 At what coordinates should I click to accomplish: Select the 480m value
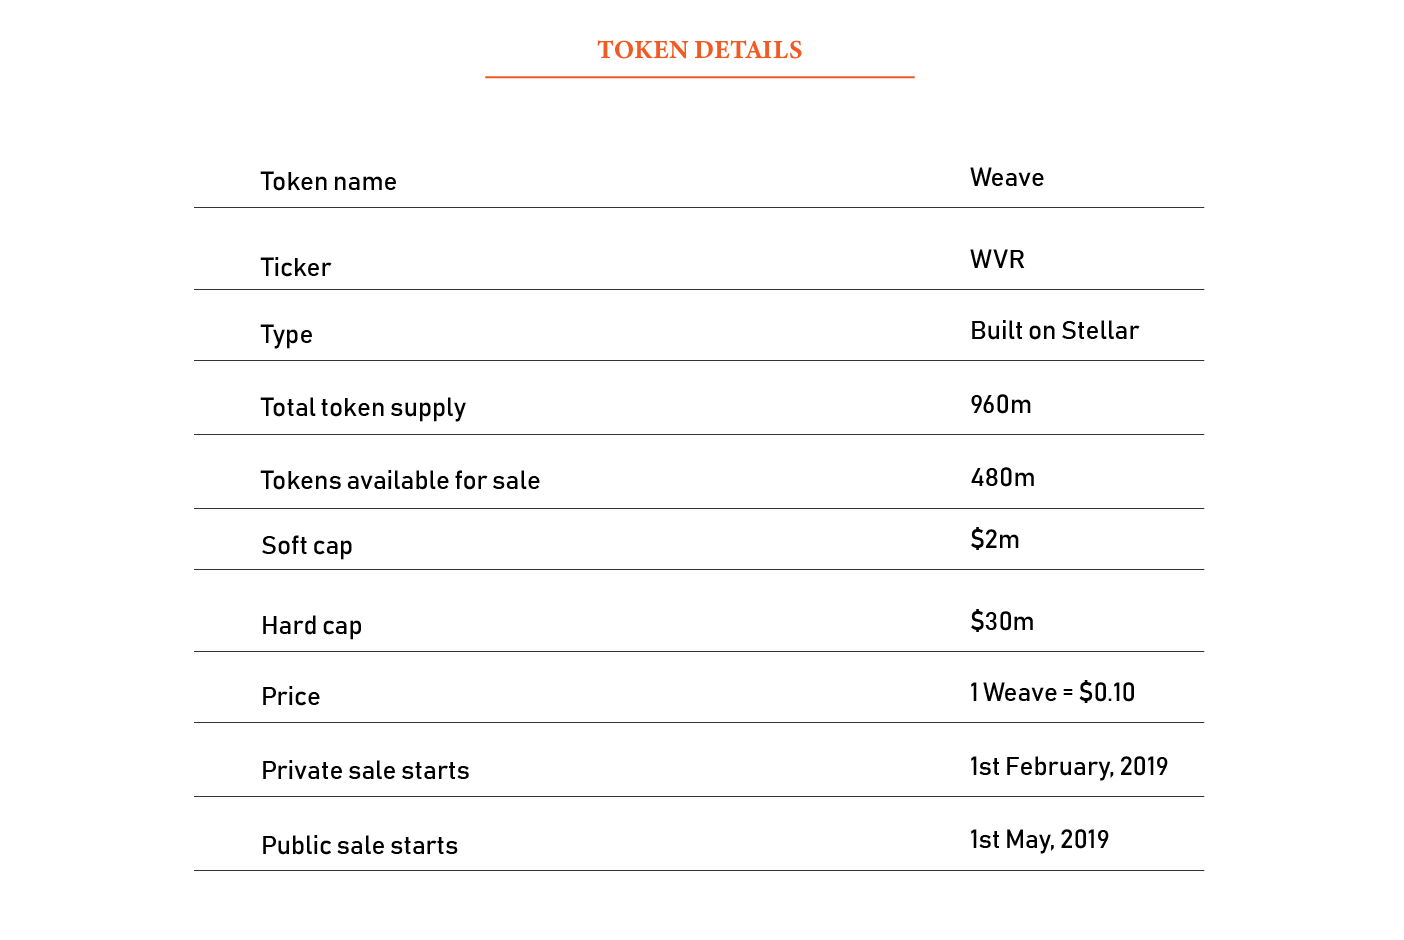pyautogui.click(x=1002, y=478)
